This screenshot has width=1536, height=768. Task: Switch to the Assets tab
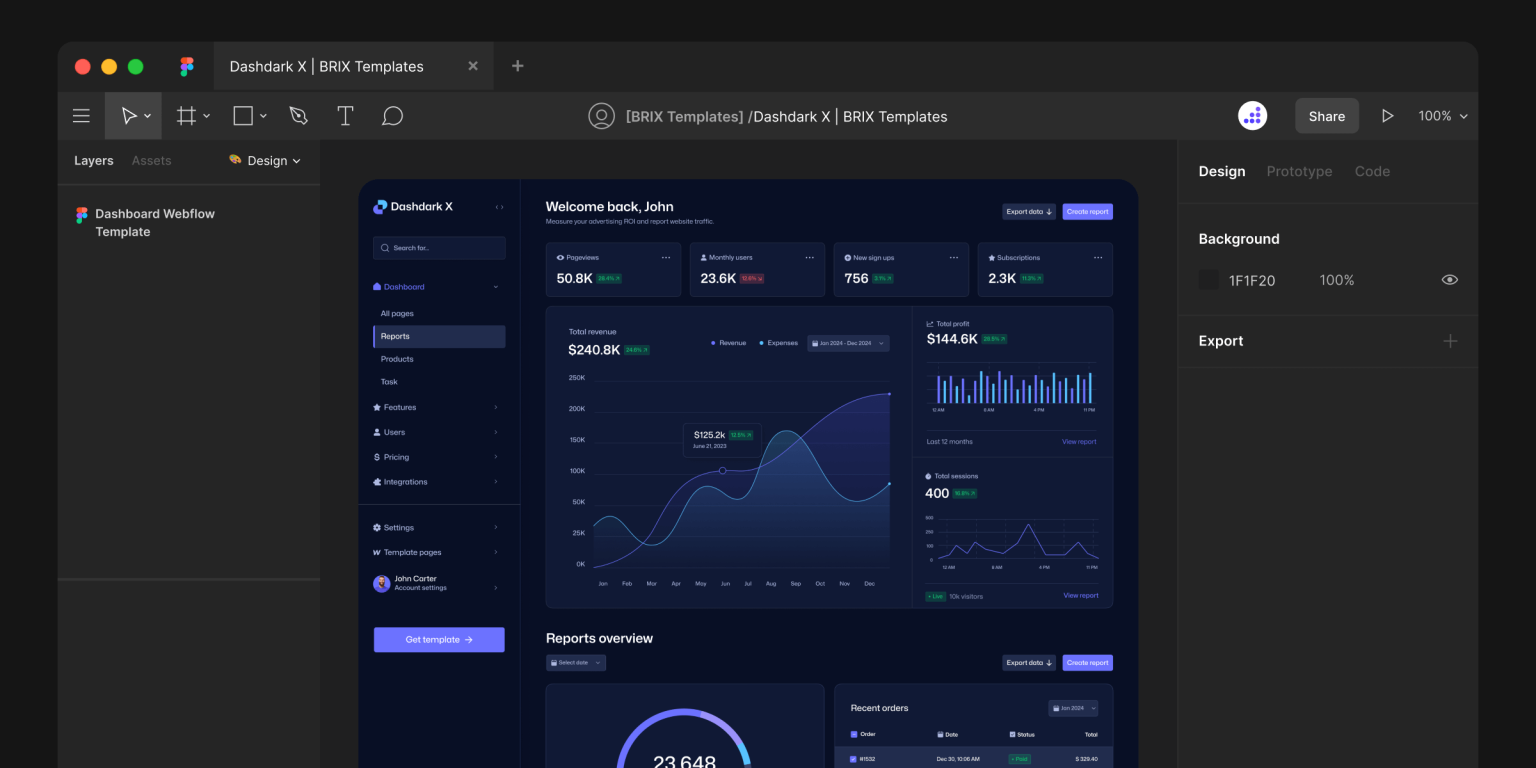[151, 160]
